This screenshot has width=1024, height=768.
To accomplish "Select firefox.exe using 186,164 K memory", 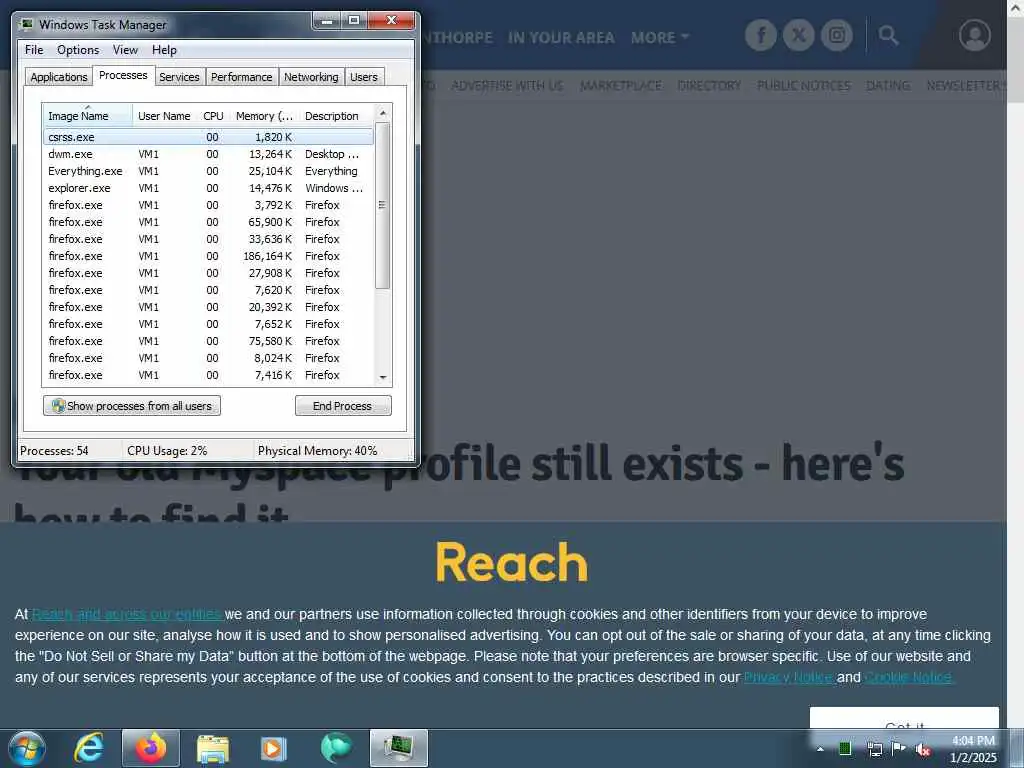I will click(x=208, y=256).
